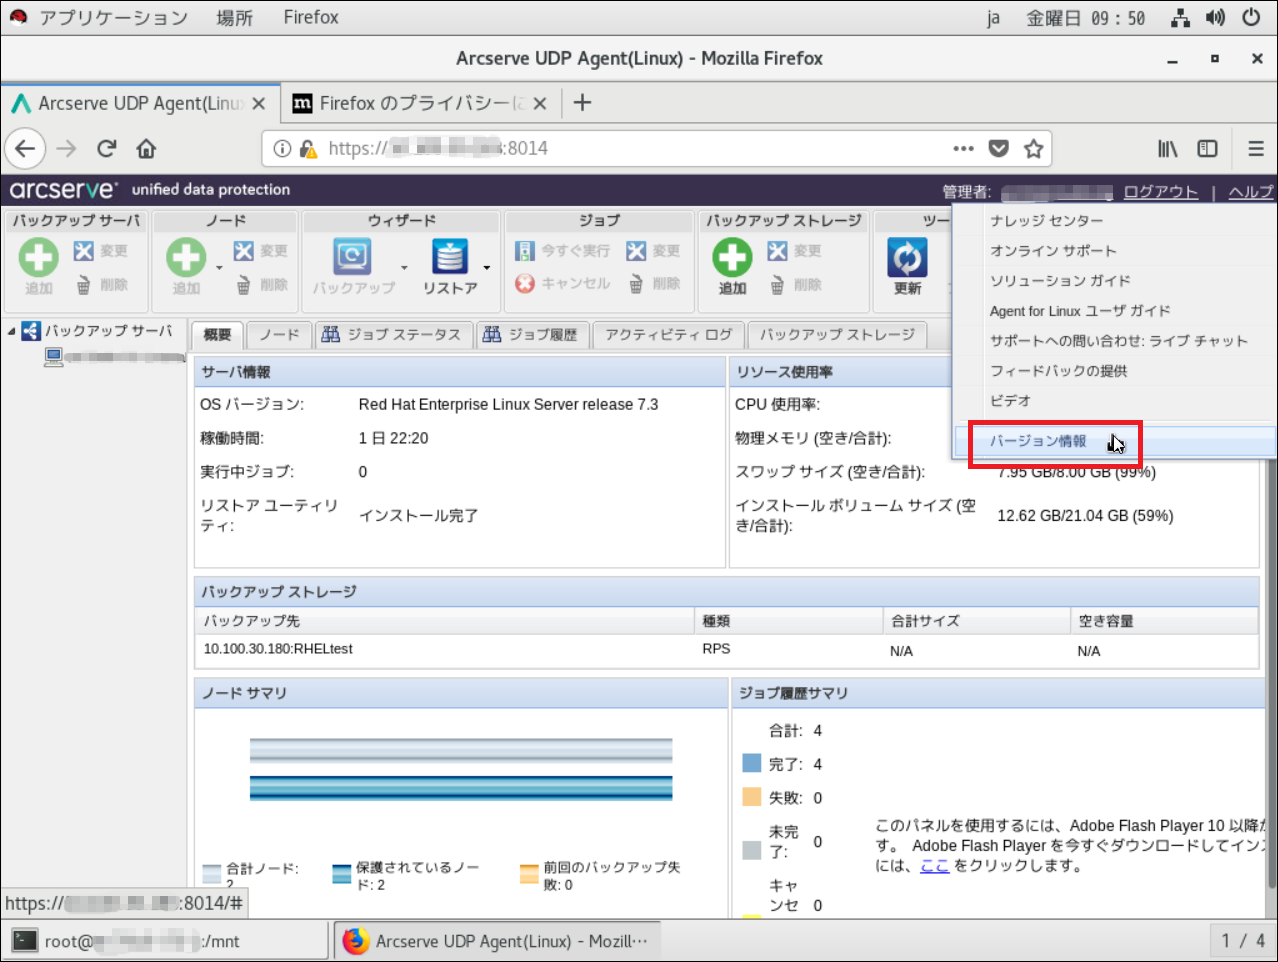Click 変更 icon in the ノード group
The height and width of the screenshot is (962, 1278).
pos(244,251)
